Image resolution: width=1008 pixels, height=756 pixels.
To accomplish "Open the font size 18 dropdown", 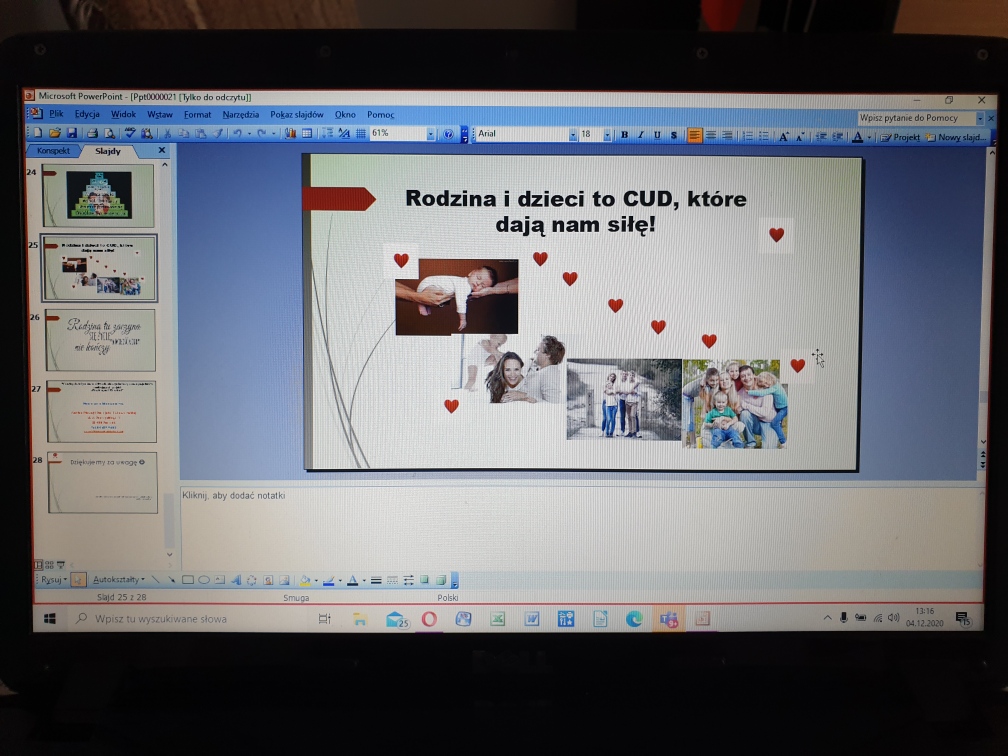I will tap(607, 135).
